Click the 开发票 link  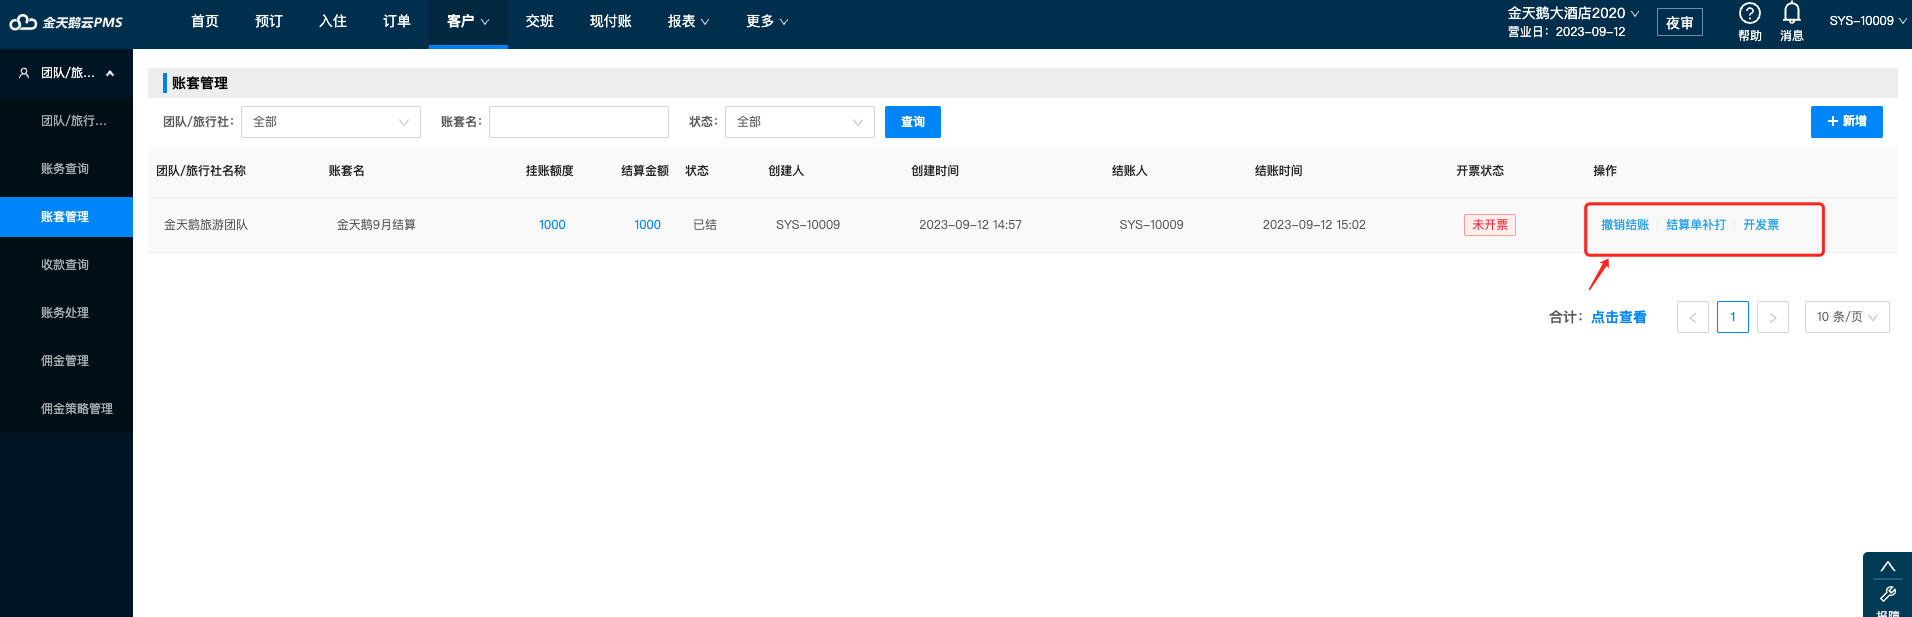tap(1761, 225)
